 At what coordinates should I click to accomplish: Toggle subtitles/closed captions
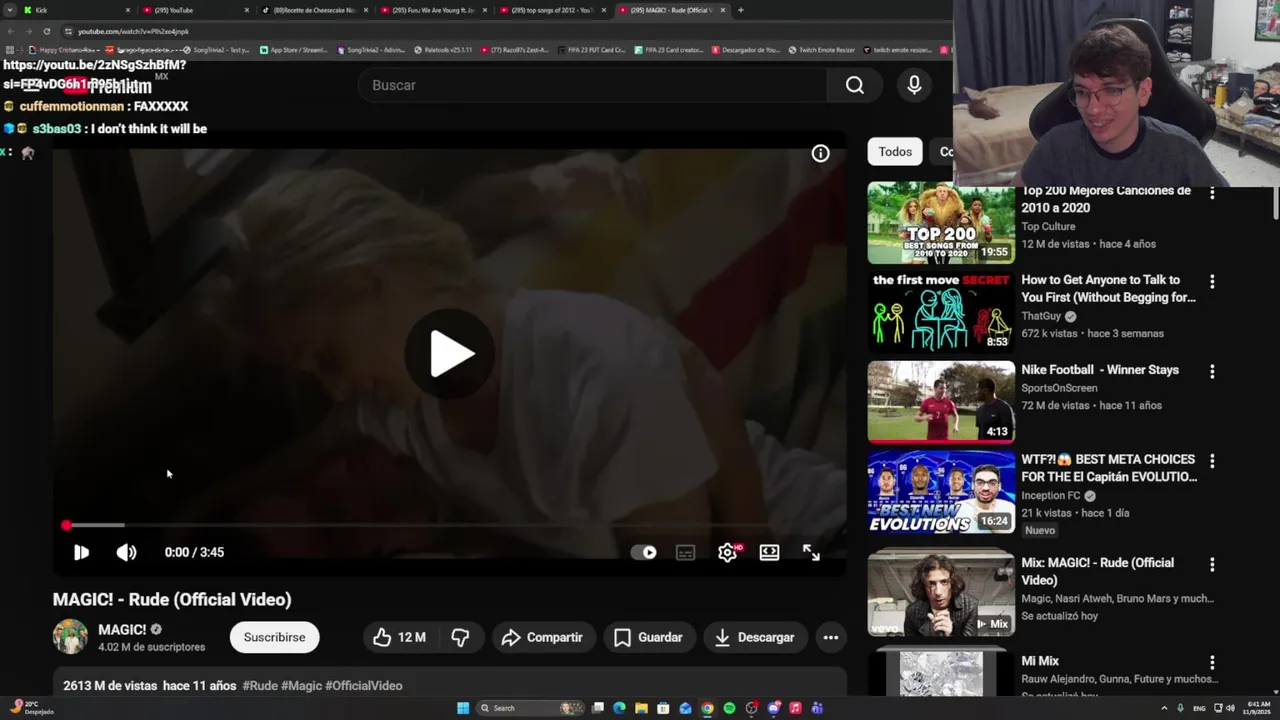(x=685, y=552)
